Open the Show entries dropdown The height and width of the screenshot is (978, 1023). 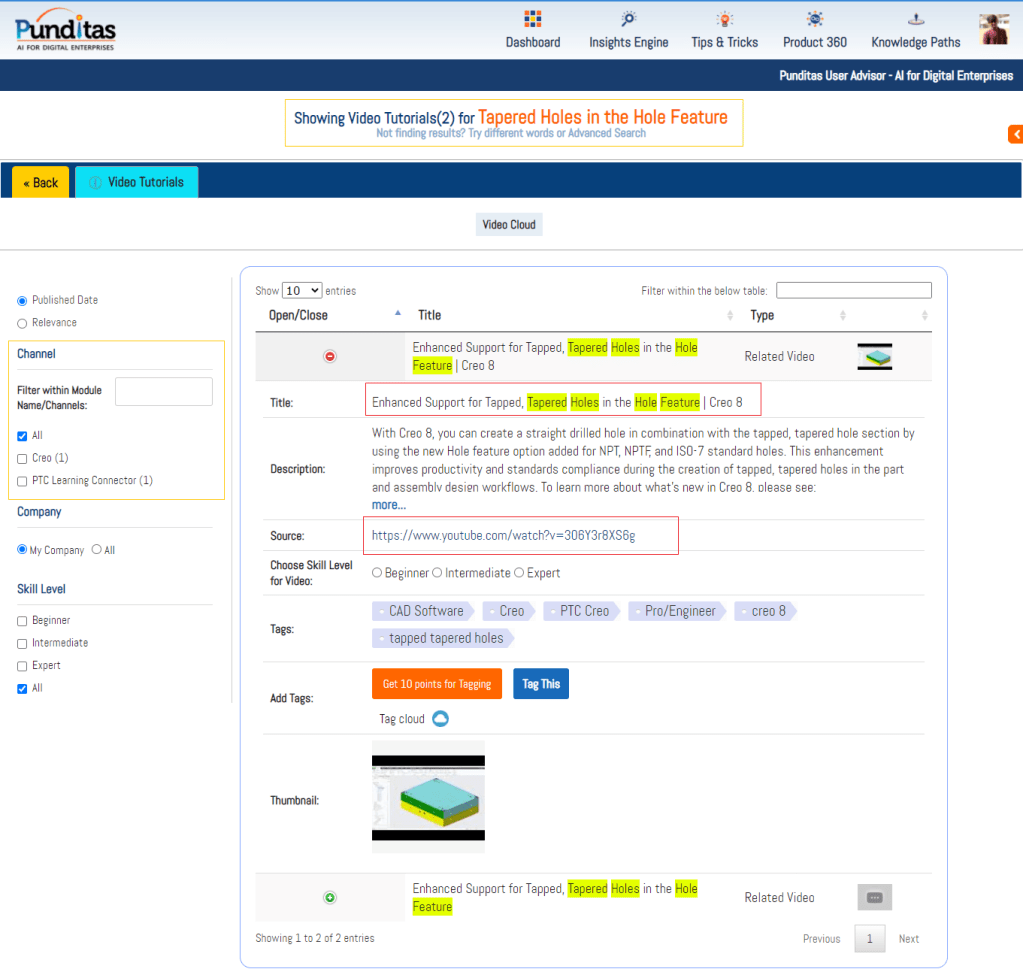pyautogui.click(x=302, y=291)
